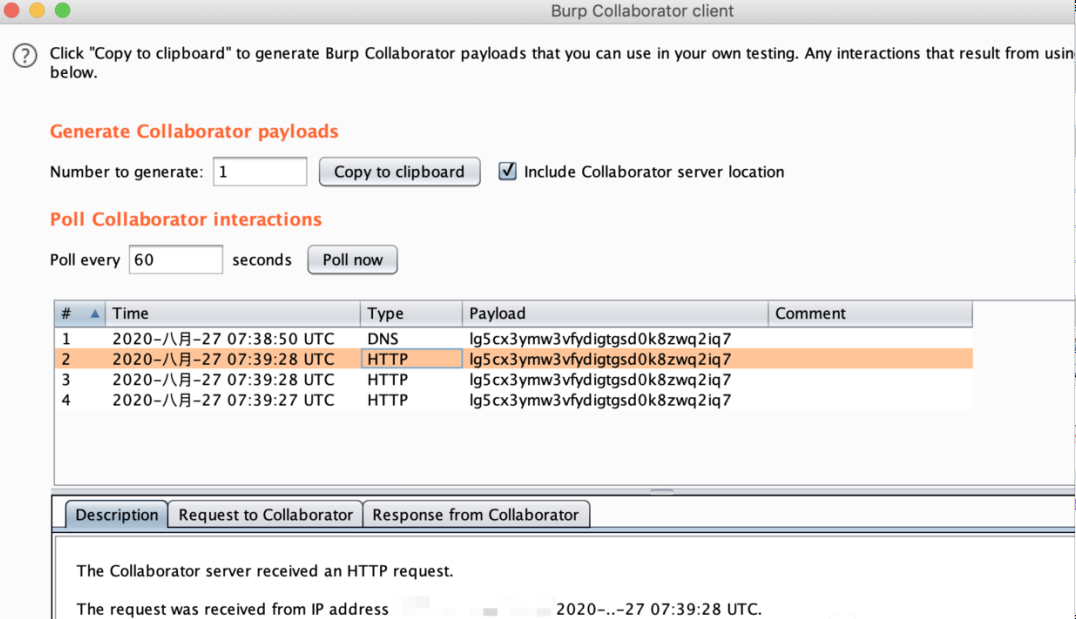Screen dimensions: 1076x619
Task: Click payload value in row 3
Action: tap(600, 379)
